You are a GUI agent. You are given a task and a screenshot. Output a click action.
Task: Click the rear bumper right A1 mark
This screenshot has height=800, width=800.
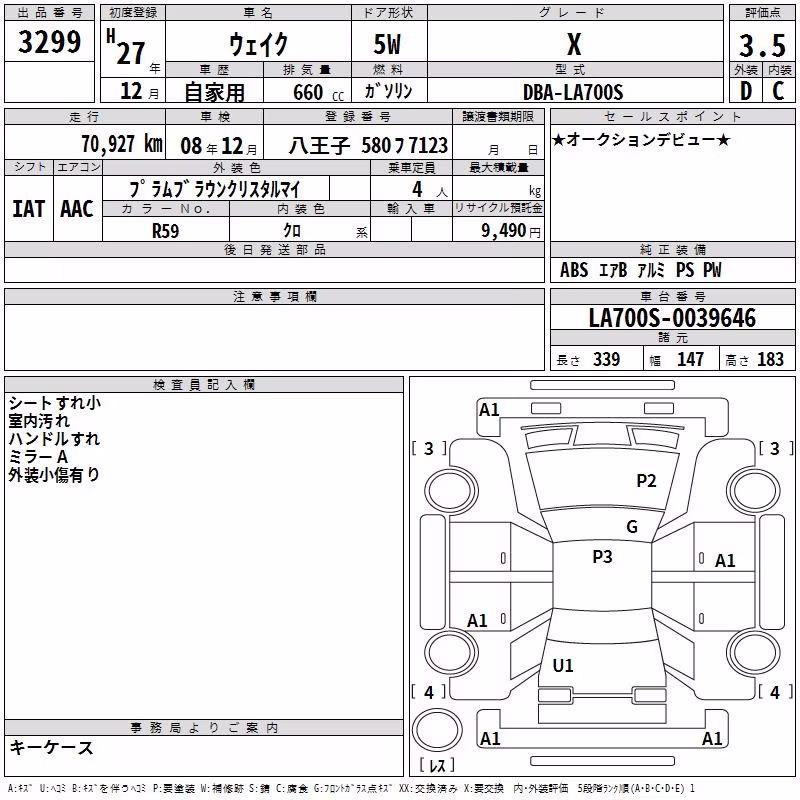tap(712, 739)
